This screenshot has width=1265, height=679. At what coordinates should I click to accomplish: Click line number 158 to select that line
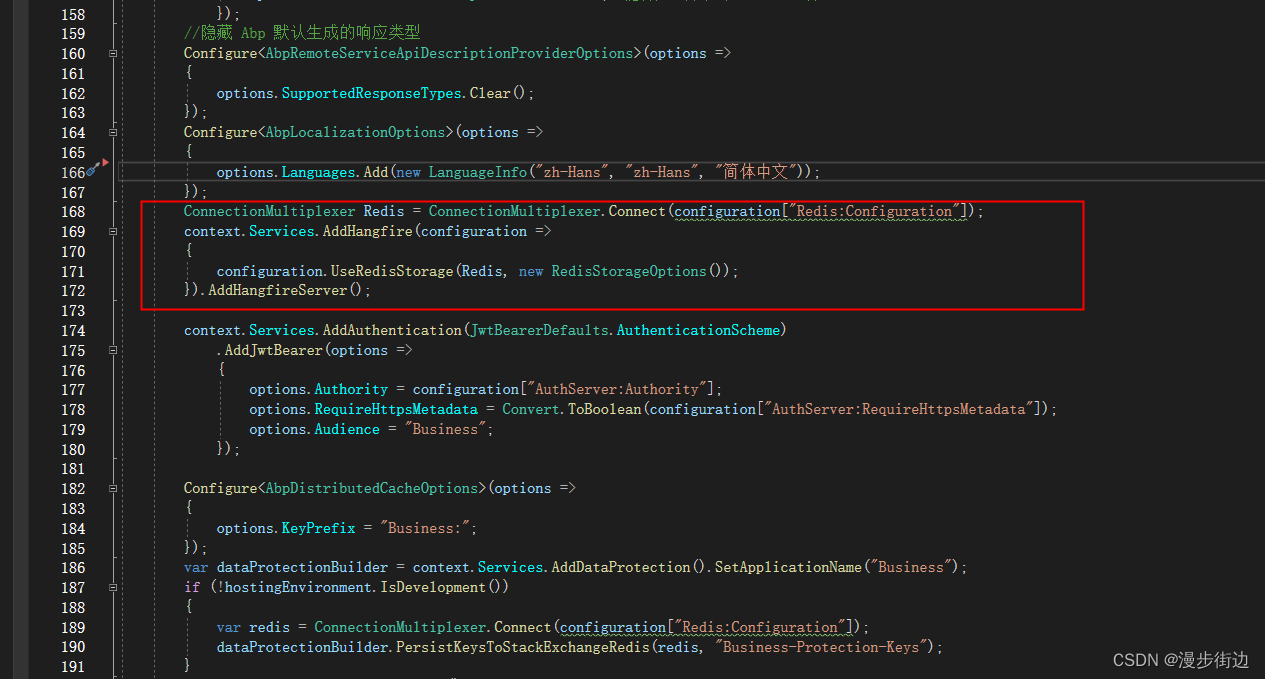click(73, 14)
